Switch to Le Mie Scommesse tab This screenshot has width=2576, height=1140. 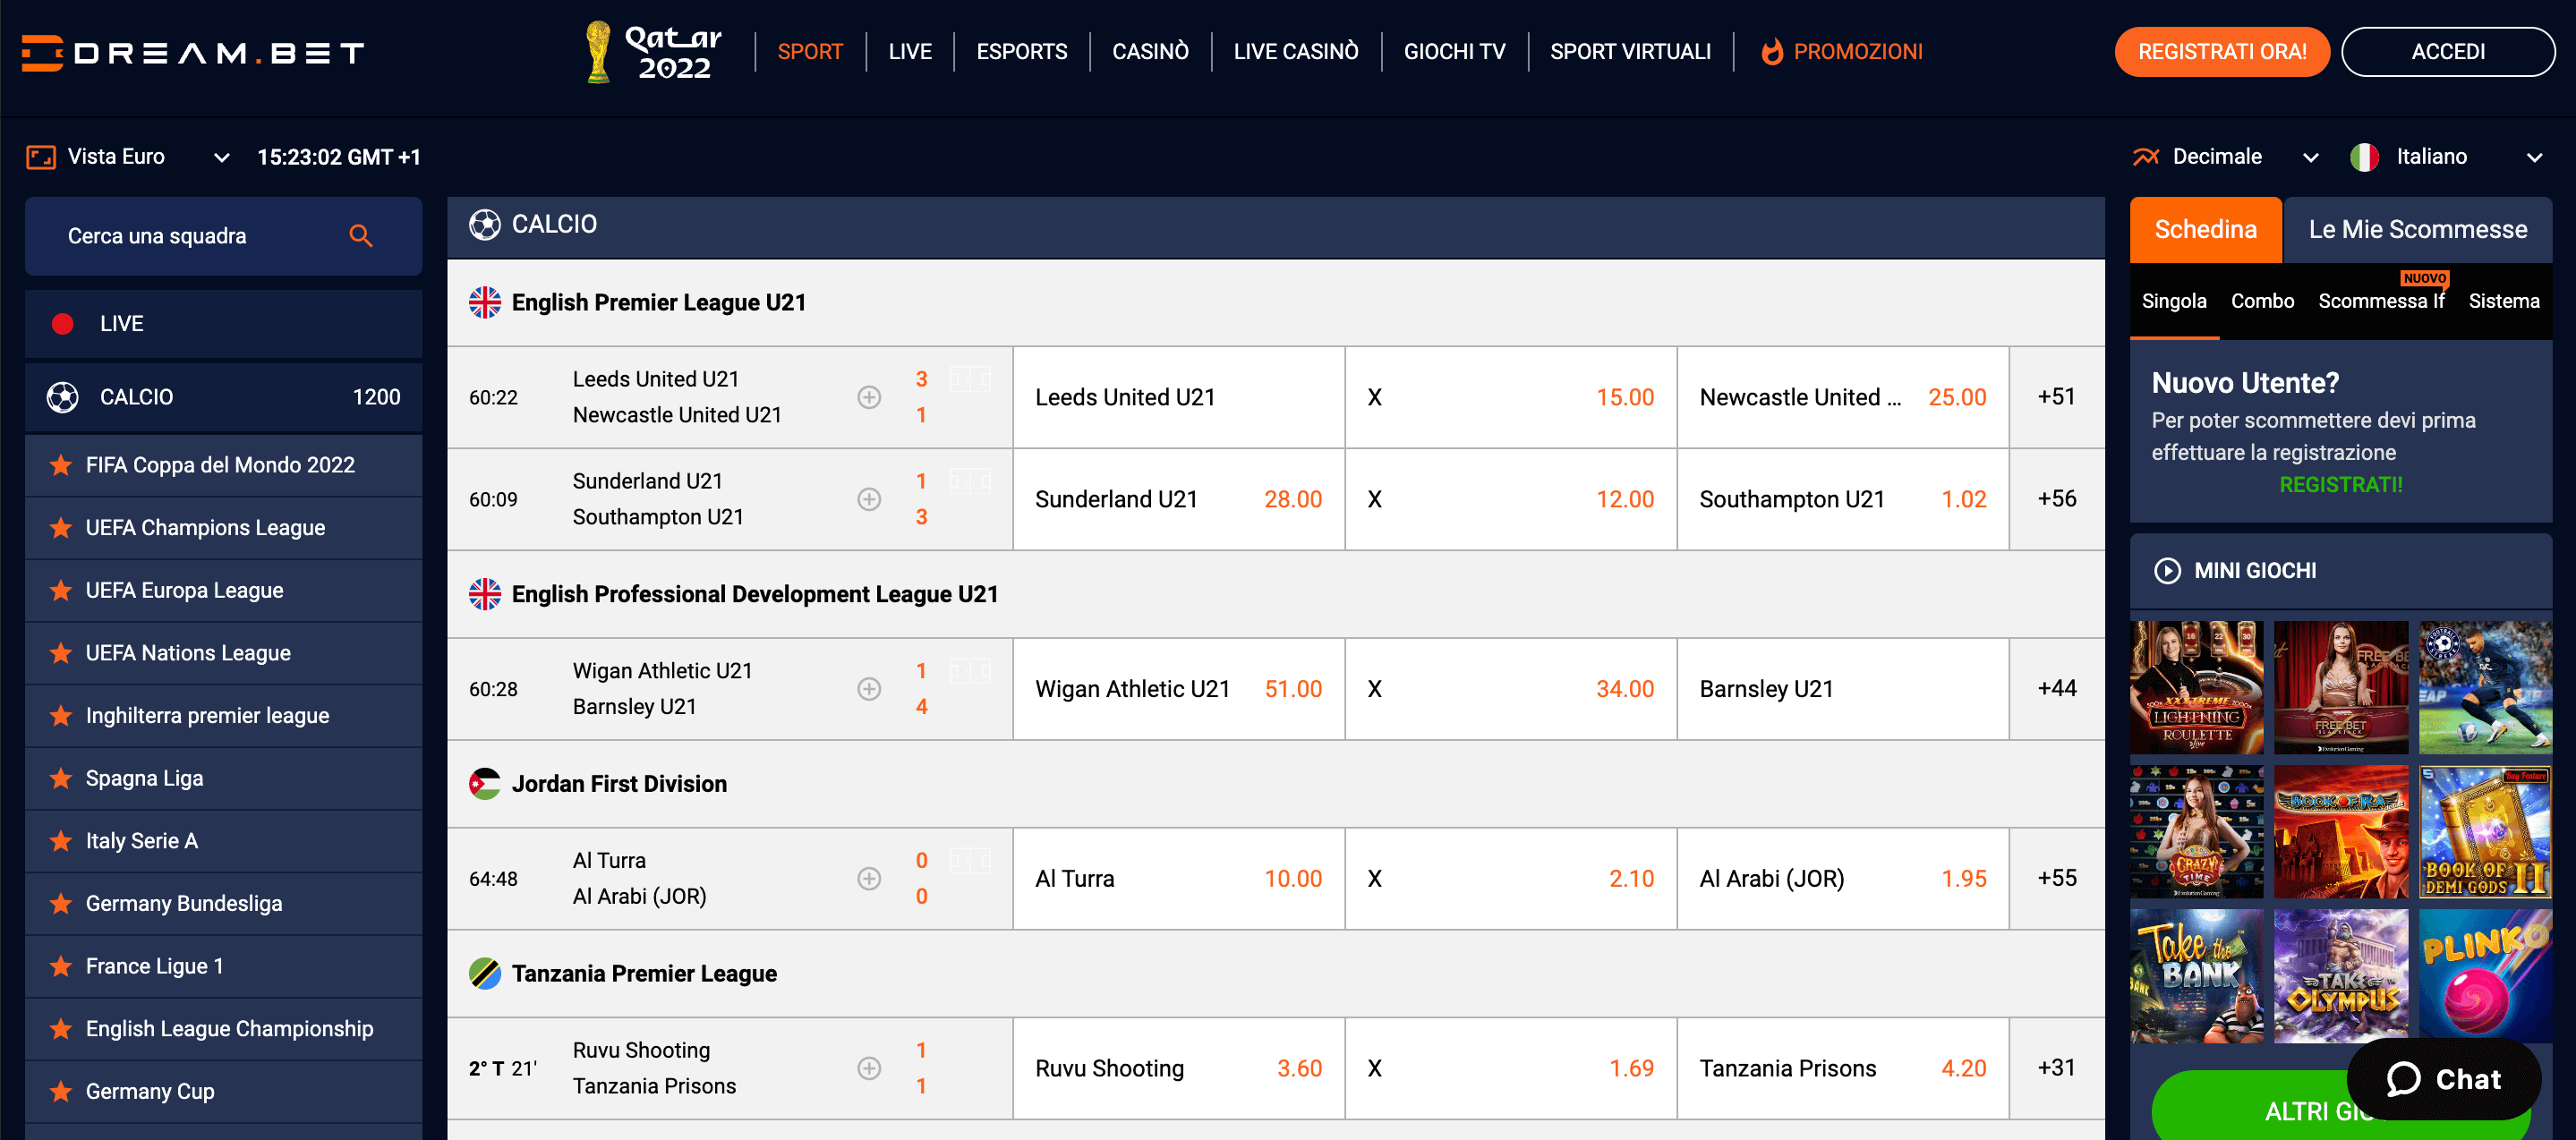click(2417, 230)
